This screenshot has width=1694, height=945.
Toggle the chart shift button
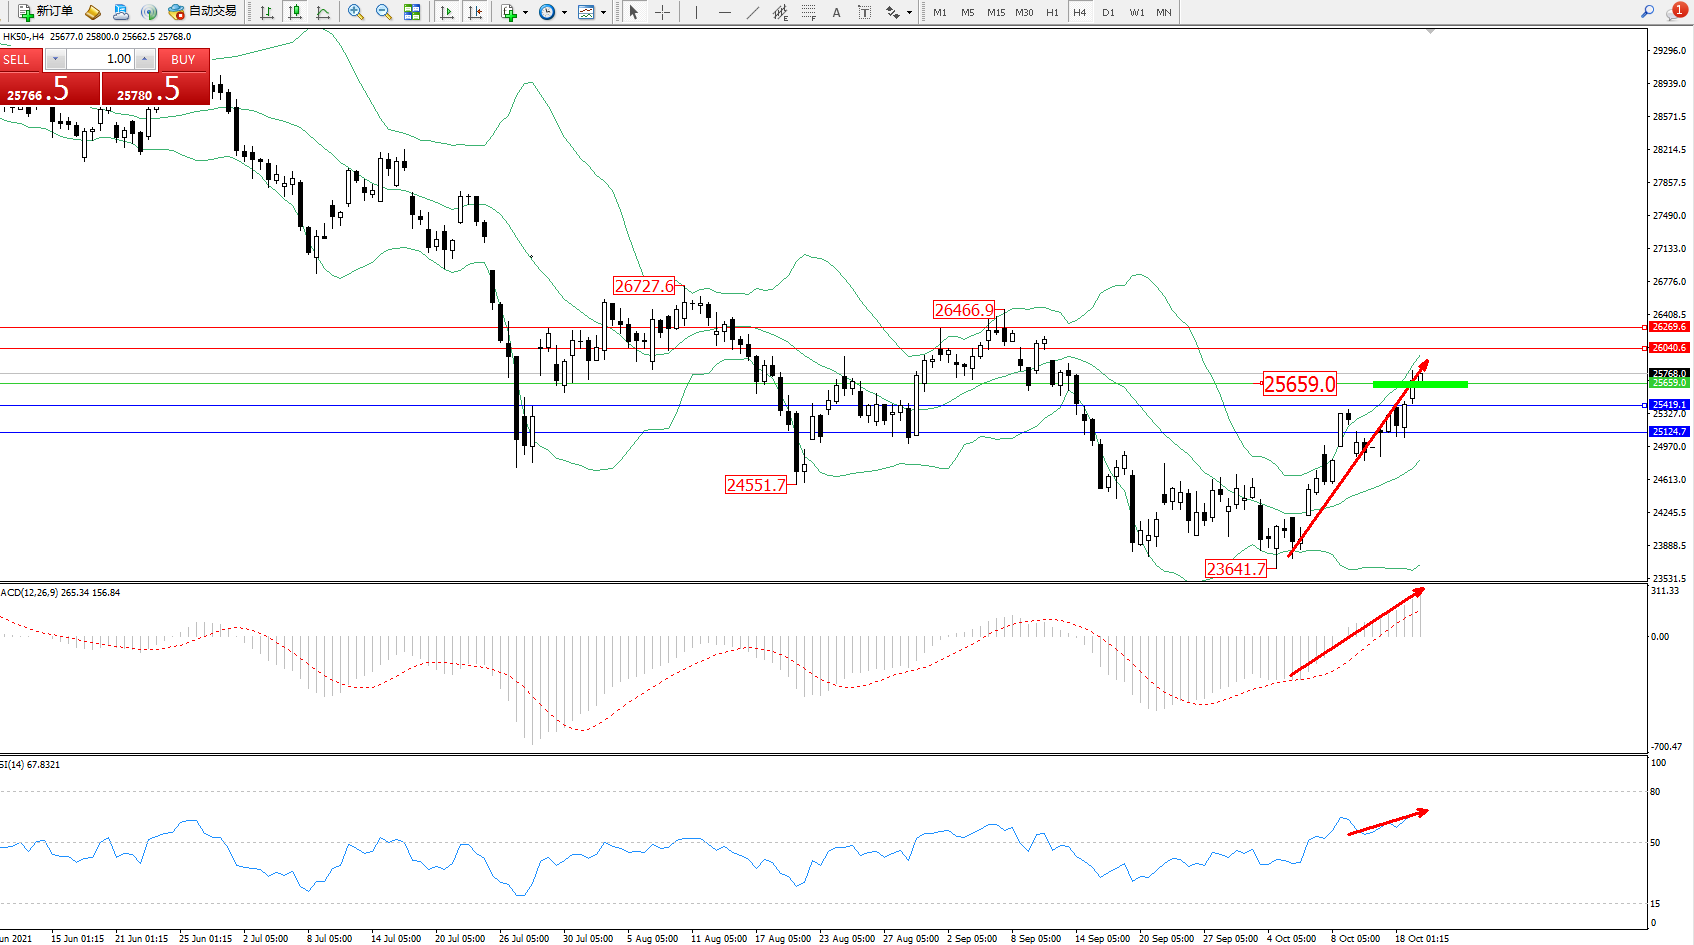coord(475,12)
